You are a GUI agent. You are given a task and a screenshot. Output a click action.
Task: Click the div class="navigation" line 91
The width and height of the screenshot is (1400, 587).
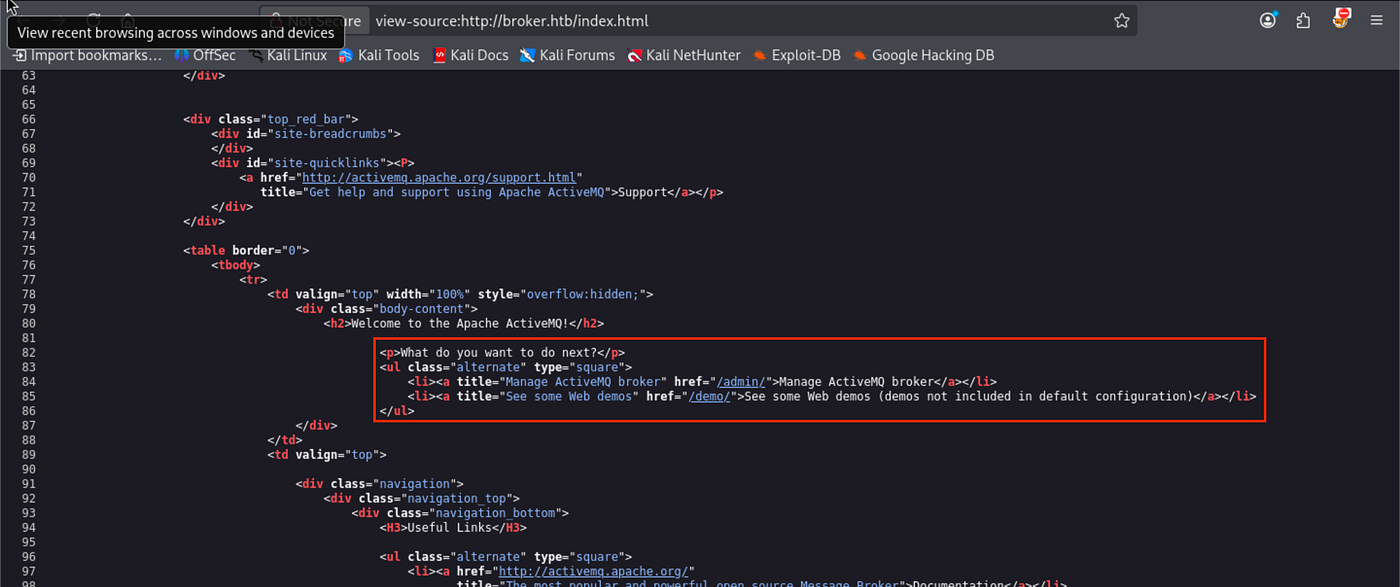click(380, 484)
